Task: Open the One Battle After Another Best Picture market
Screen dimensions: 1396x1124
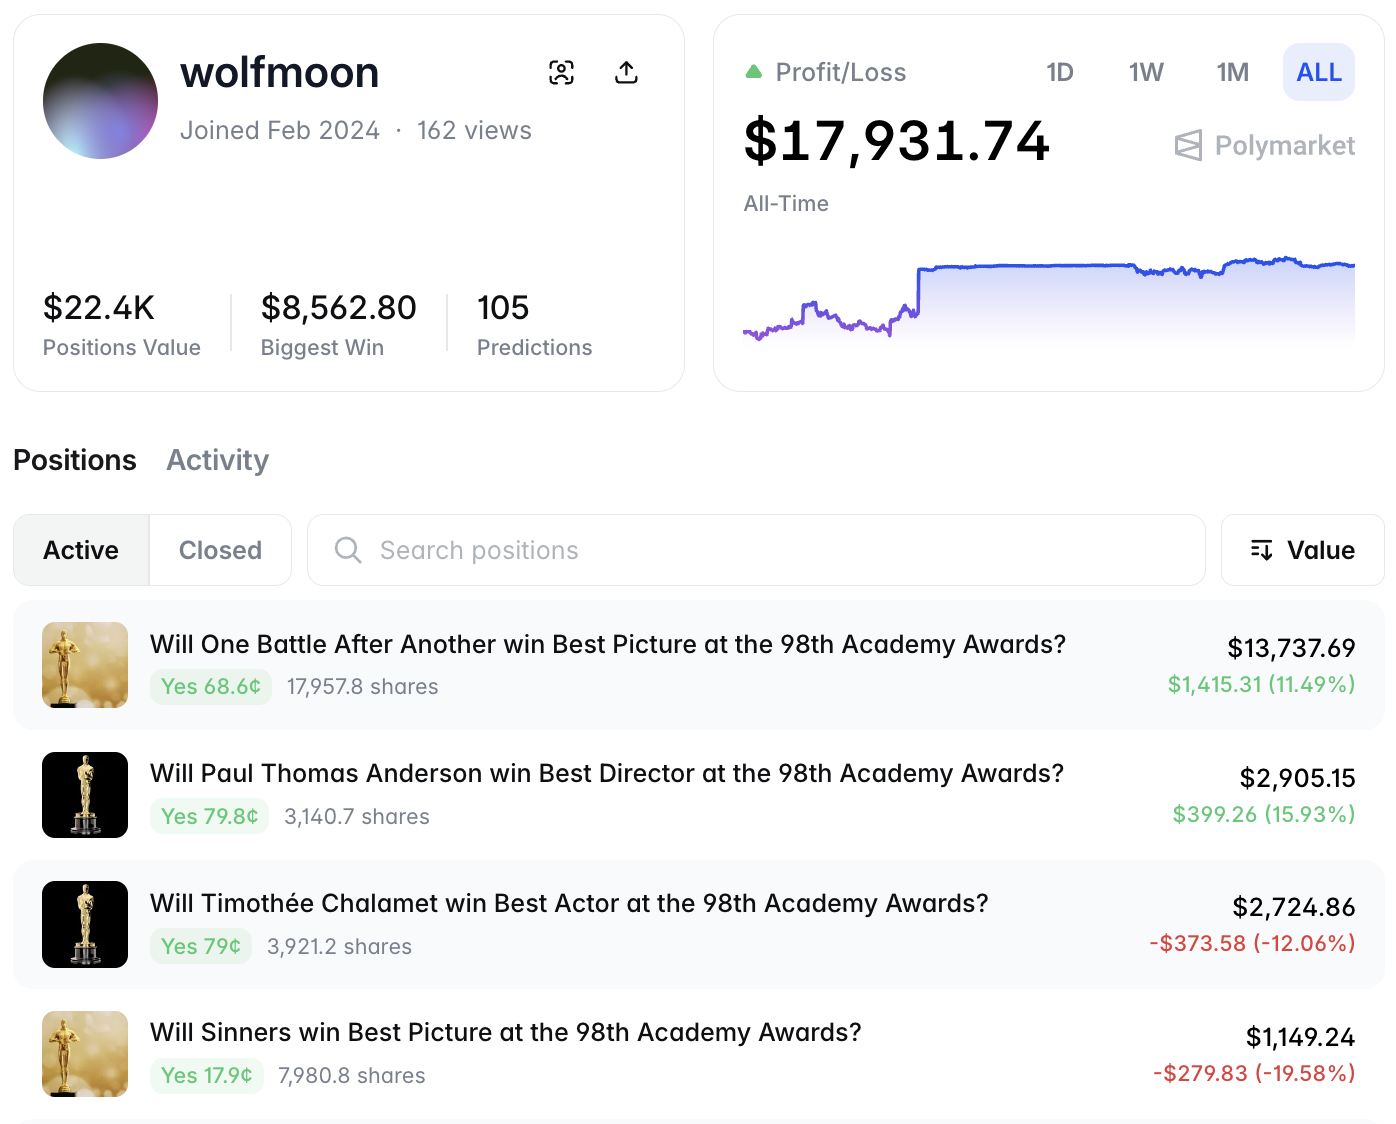Action: (x=607, y=645)
